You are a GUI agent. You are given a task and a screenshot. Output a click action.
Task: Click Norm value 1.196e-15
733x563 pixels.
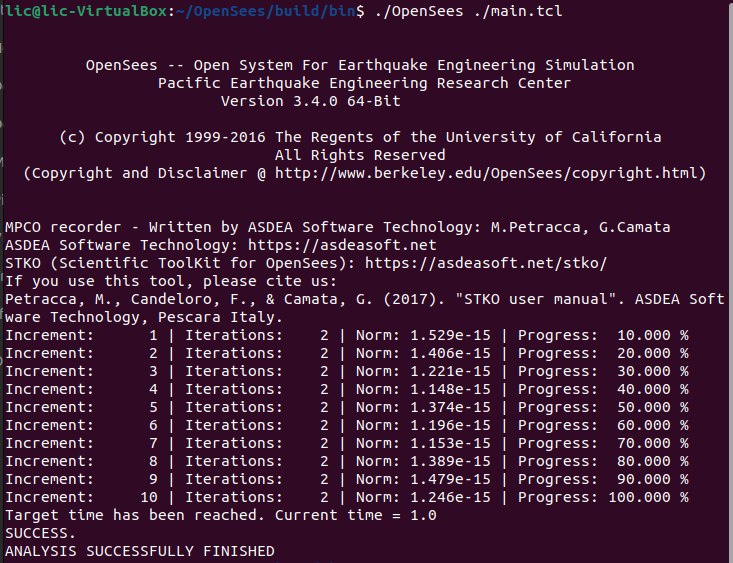(451, 426)
